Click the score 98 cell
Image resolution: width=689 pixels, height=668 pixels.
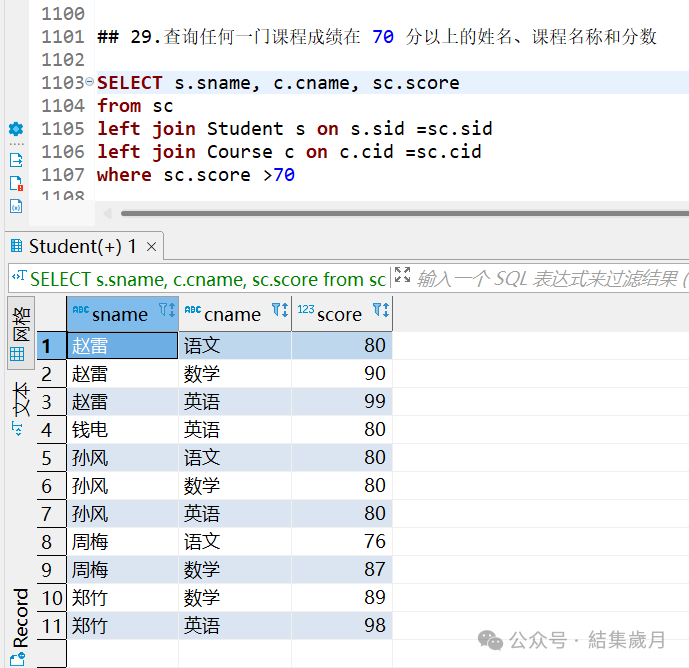click(x=342, y=626)
